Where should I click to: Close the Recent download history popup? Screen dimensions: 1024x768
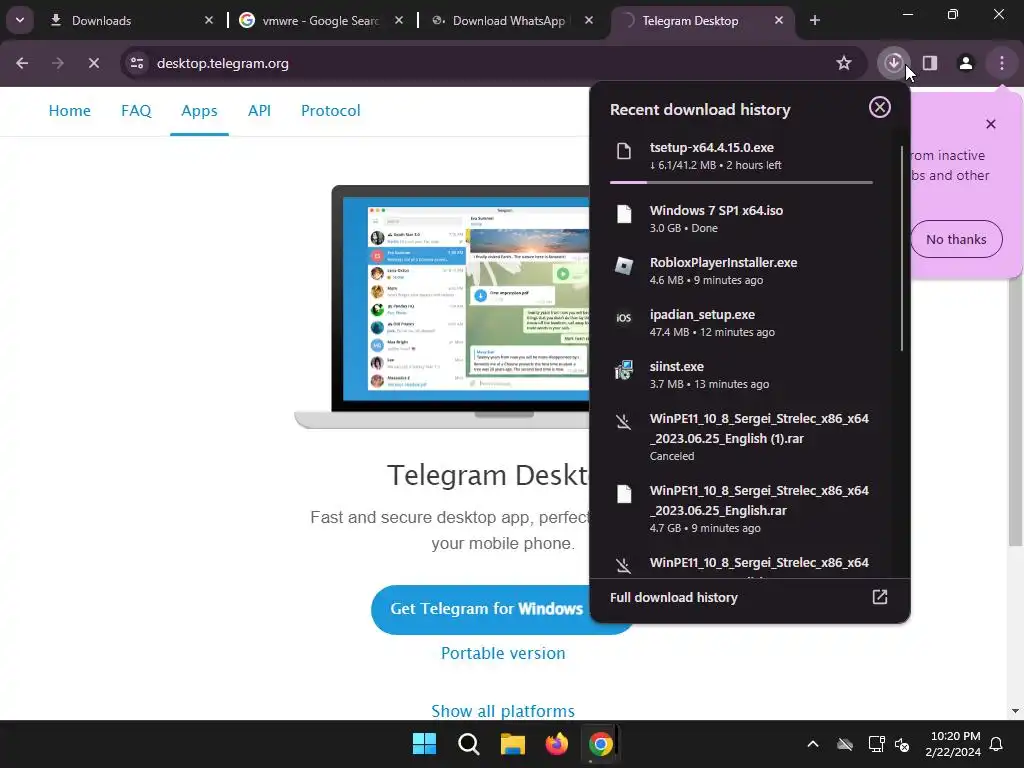[880, 107]
